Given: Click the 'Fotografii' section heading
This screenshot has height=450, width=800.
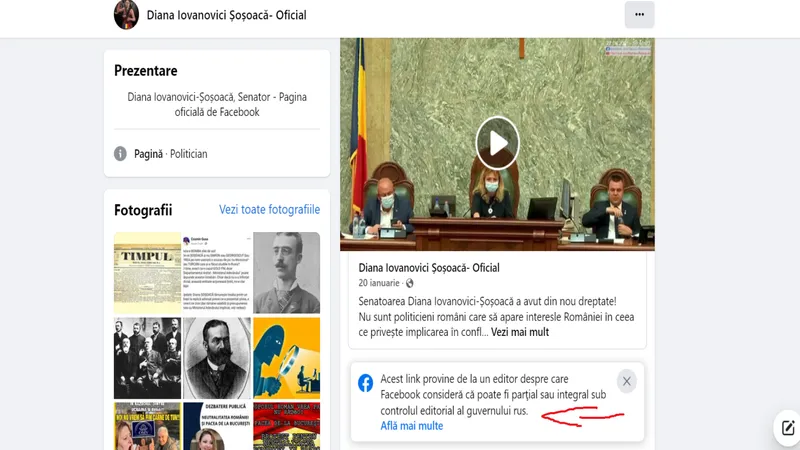Looking at the screenshot, I should coord(143,210).
